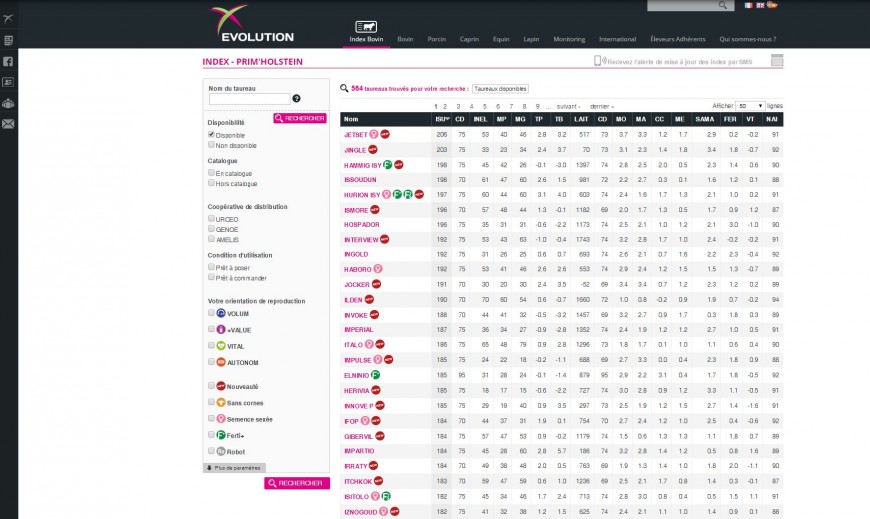Enable the VOLUM orientation checkbox

tap(211, 313)
